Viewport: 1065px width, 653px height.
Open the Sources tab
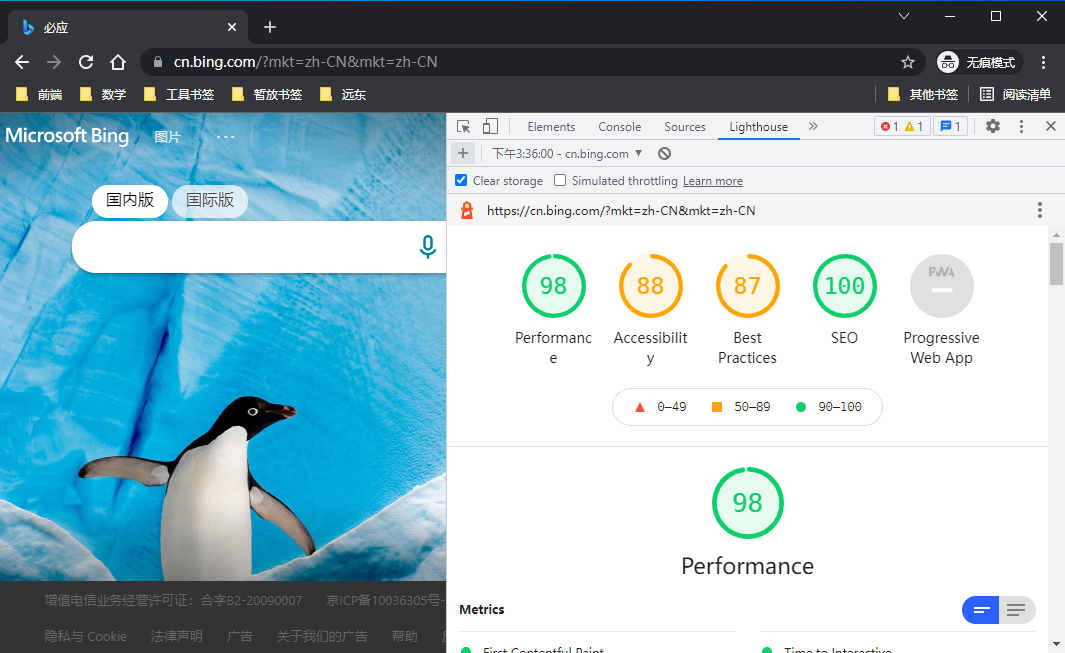[684, 127]
